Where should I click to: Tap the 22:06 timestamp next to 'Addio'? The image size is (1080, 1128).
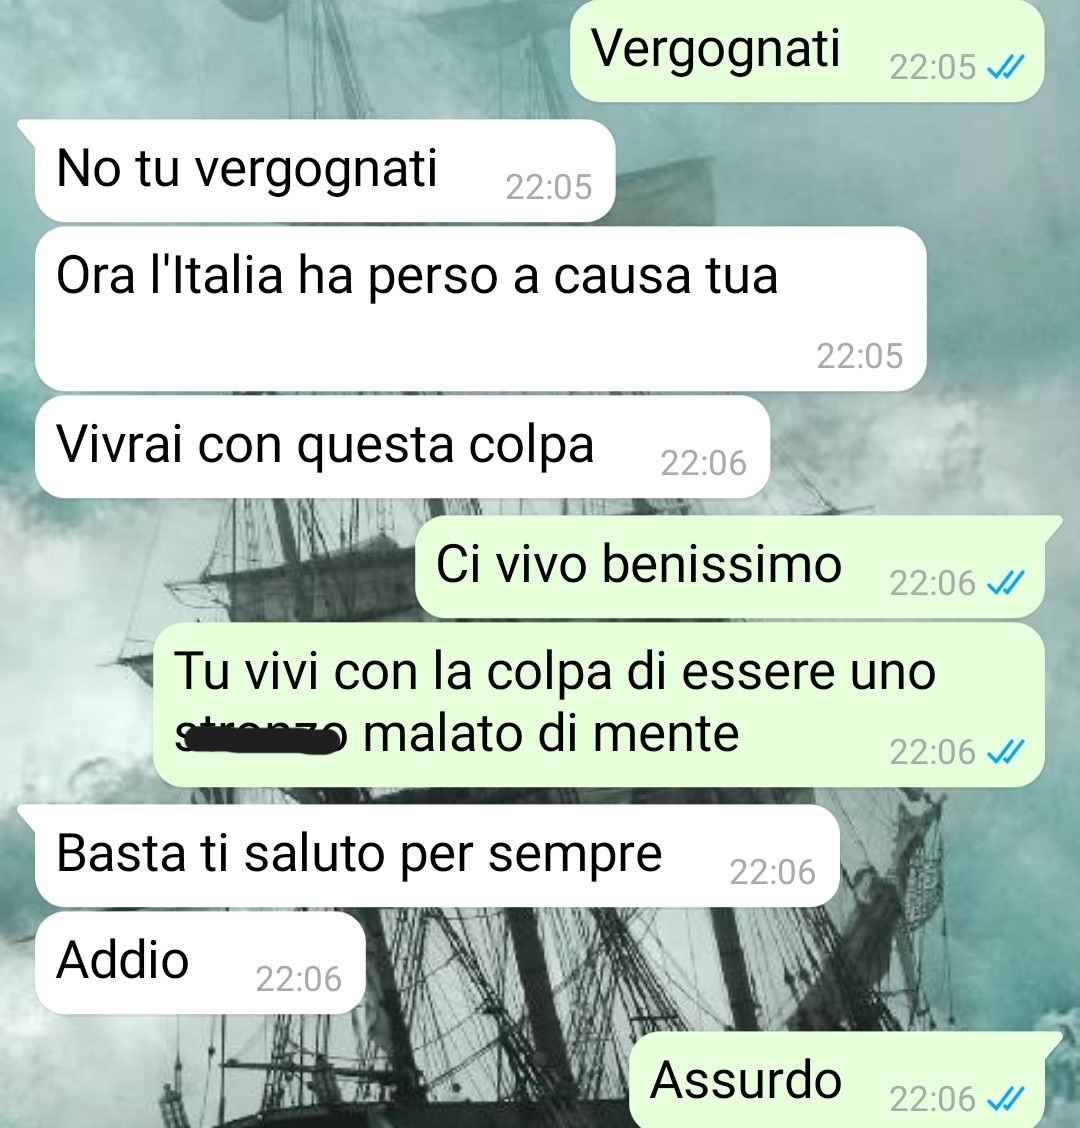click(x=299, y=979)
